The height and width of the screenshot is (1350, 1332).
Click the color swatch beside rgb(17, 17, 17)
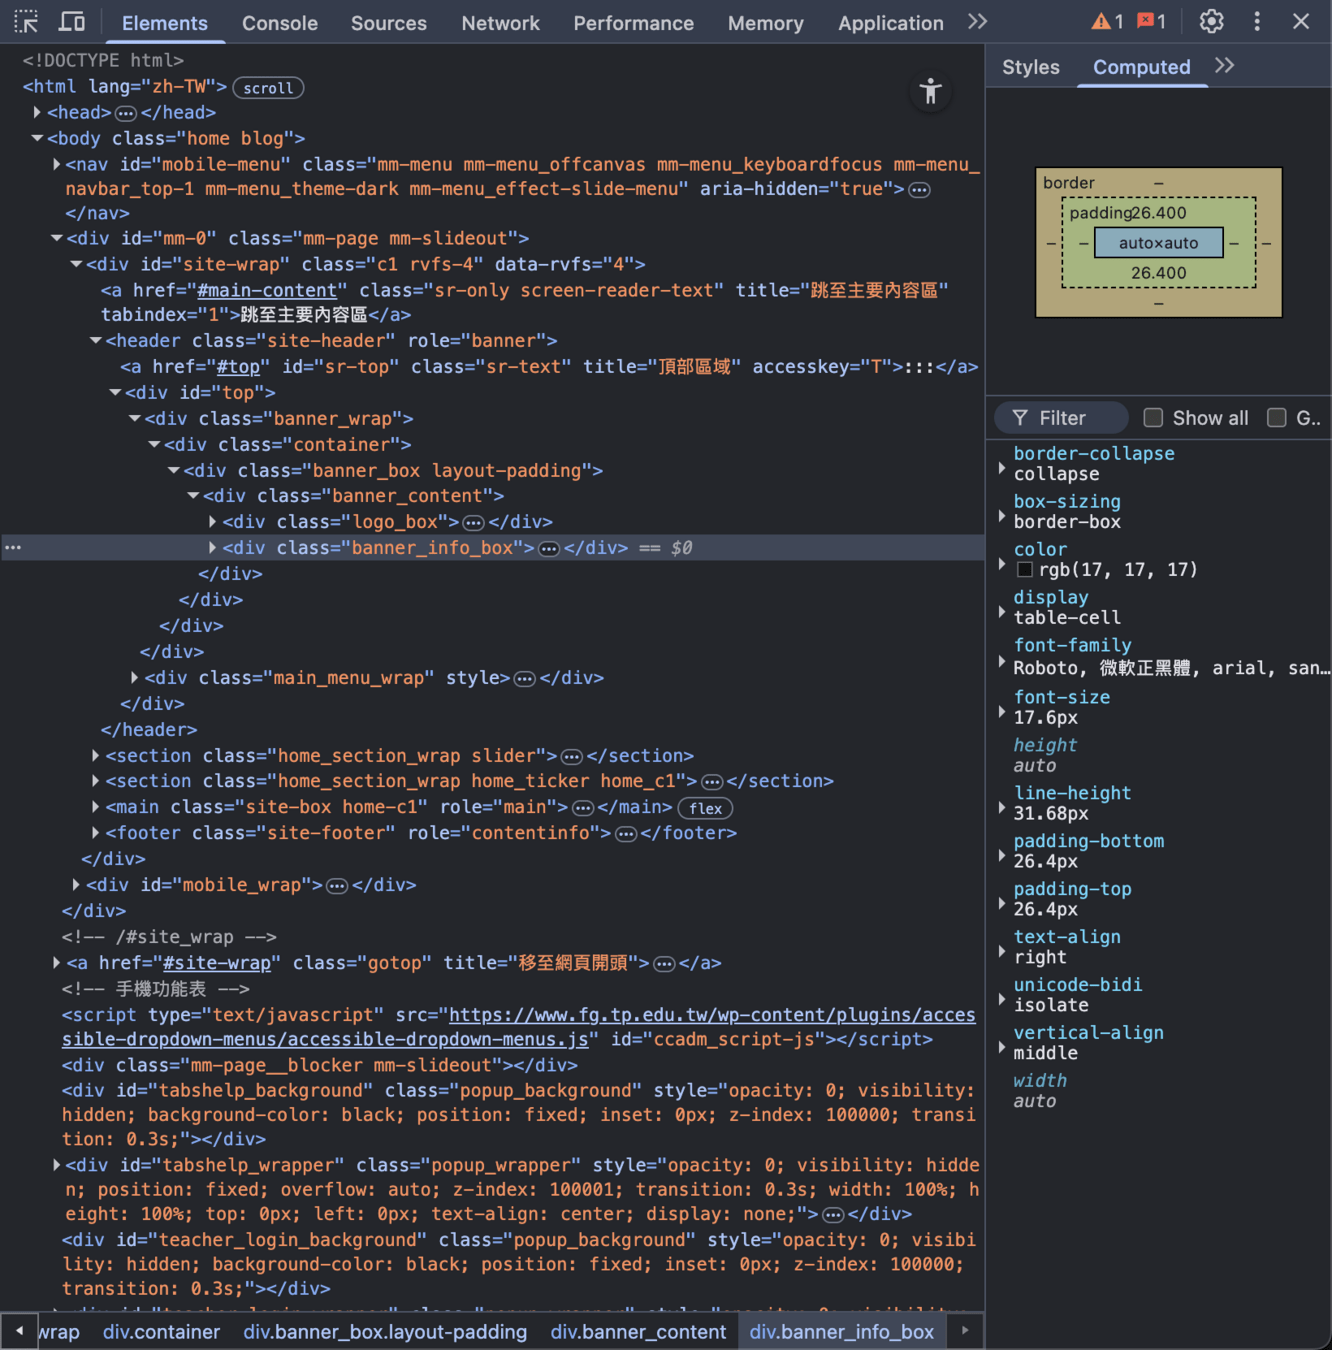coord(1024,570)
